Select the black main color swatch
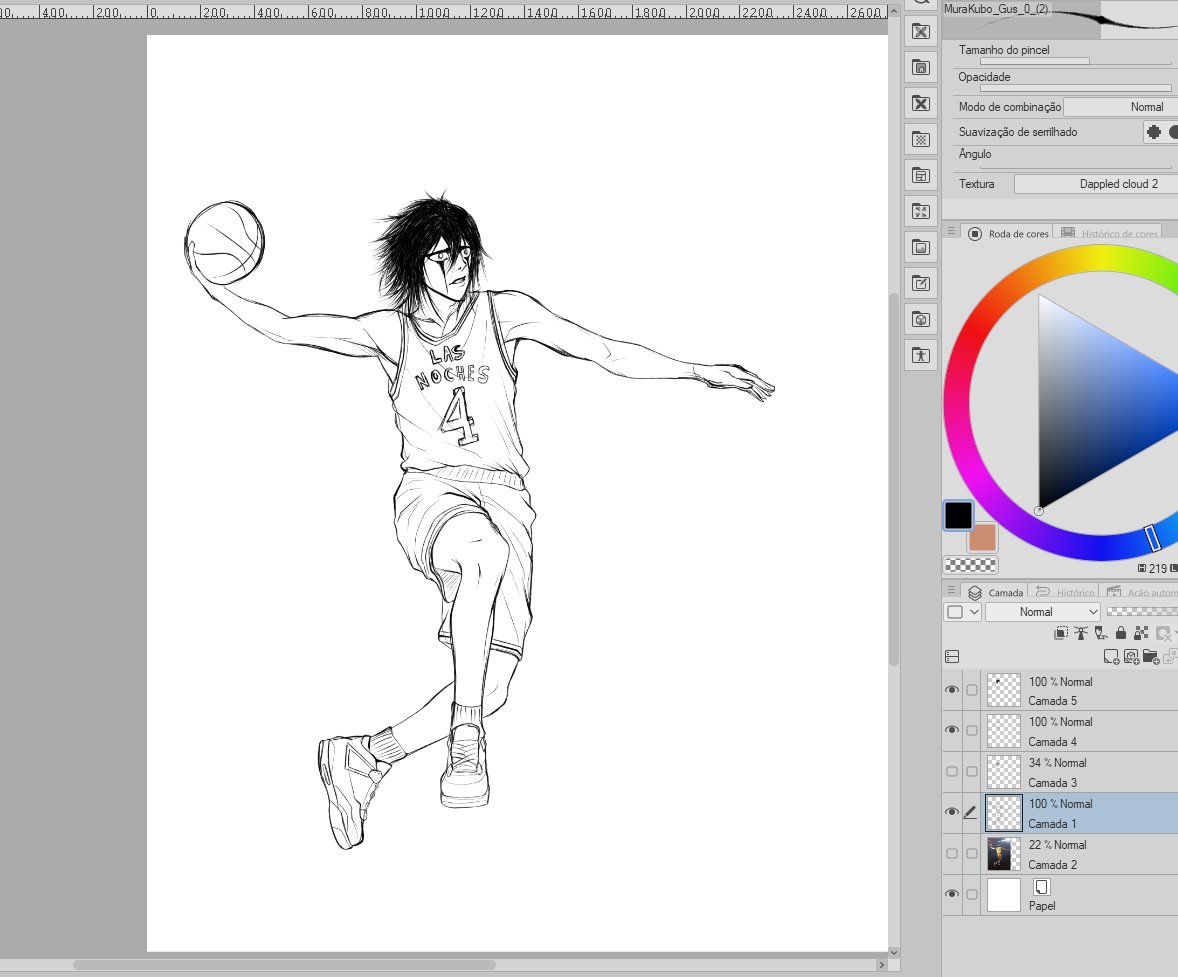Image resolution: width=1178 pixels, height=977 pixels. point(958,516)
